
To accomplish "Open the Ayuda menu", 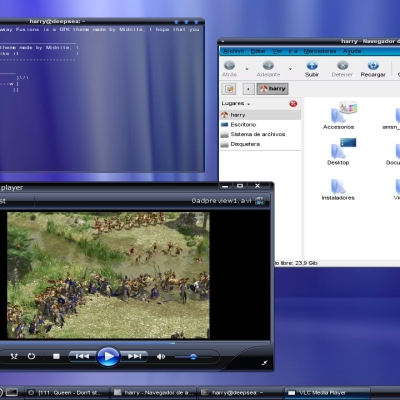I will click(352, 51).
